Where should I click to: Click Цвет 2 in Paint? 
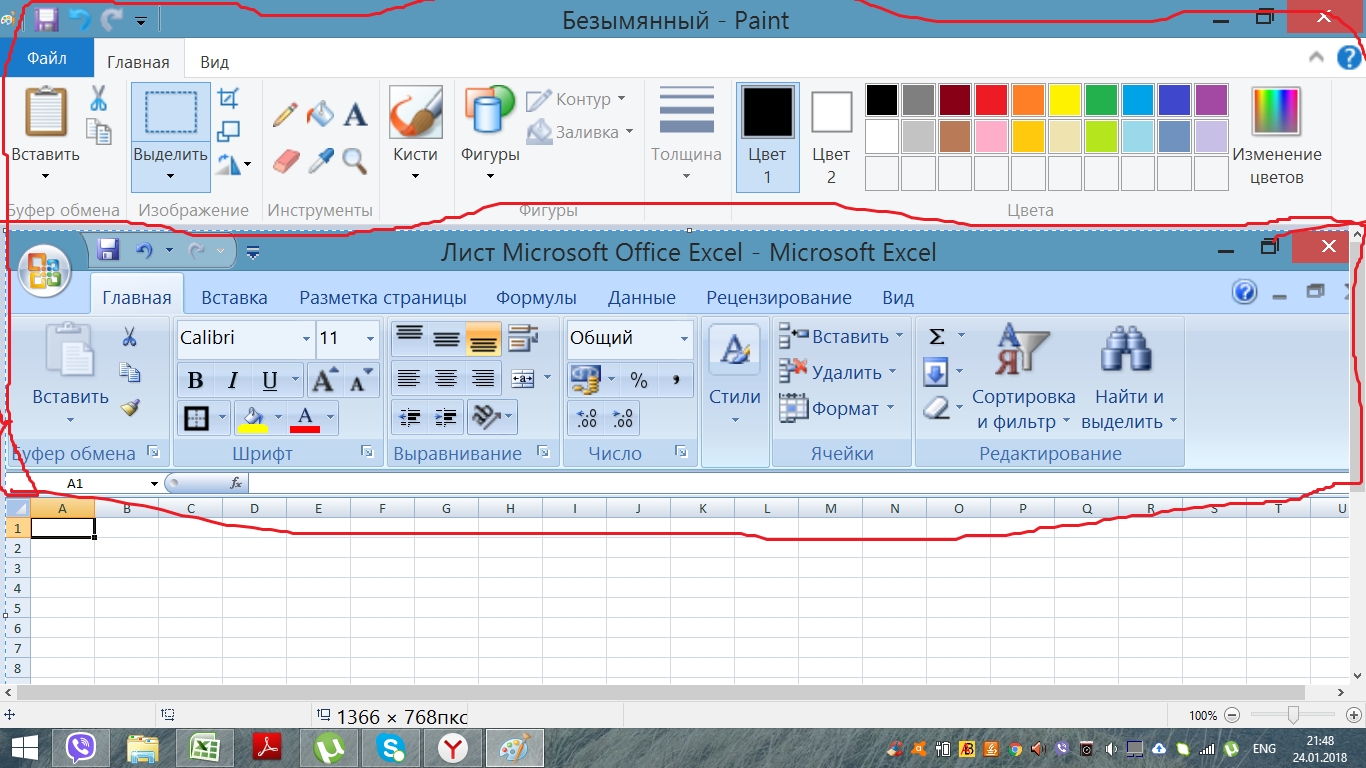tap(831, 137)
